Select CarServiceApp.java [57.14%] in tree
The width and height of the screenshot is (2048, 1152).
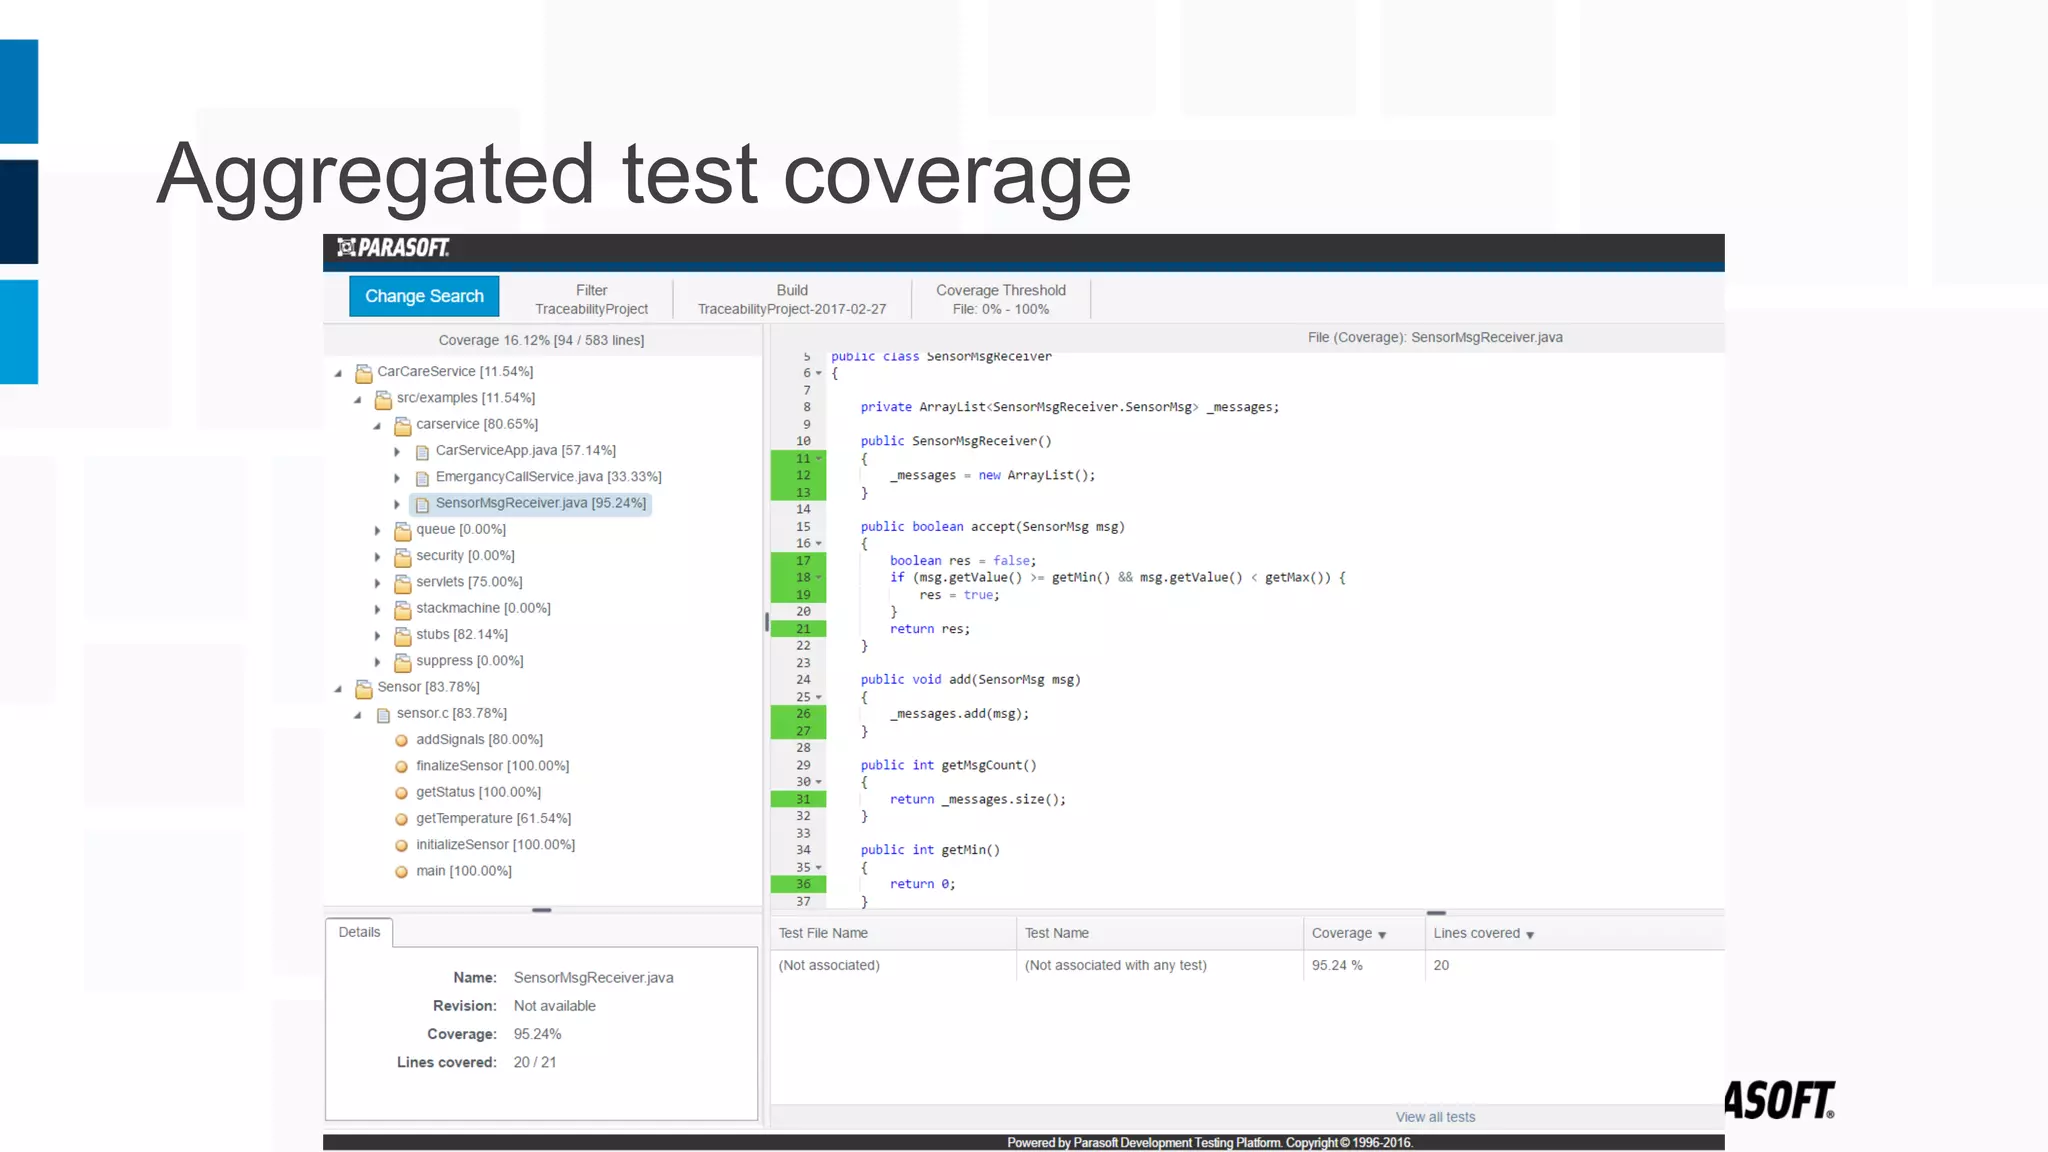pyautogui.click(x=525, y=450)
